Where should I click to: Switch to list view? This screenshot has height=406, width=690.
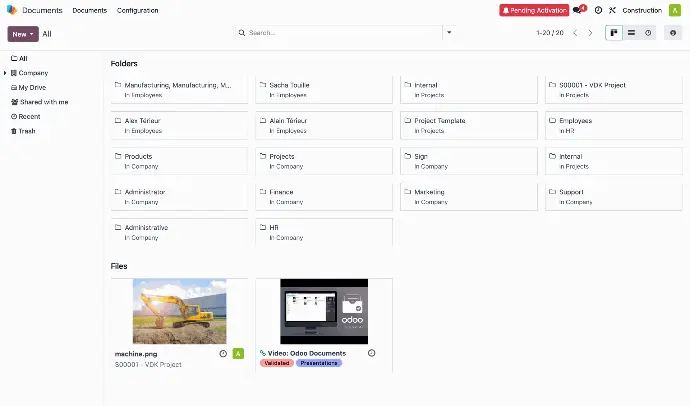click(x=631, y=33)
